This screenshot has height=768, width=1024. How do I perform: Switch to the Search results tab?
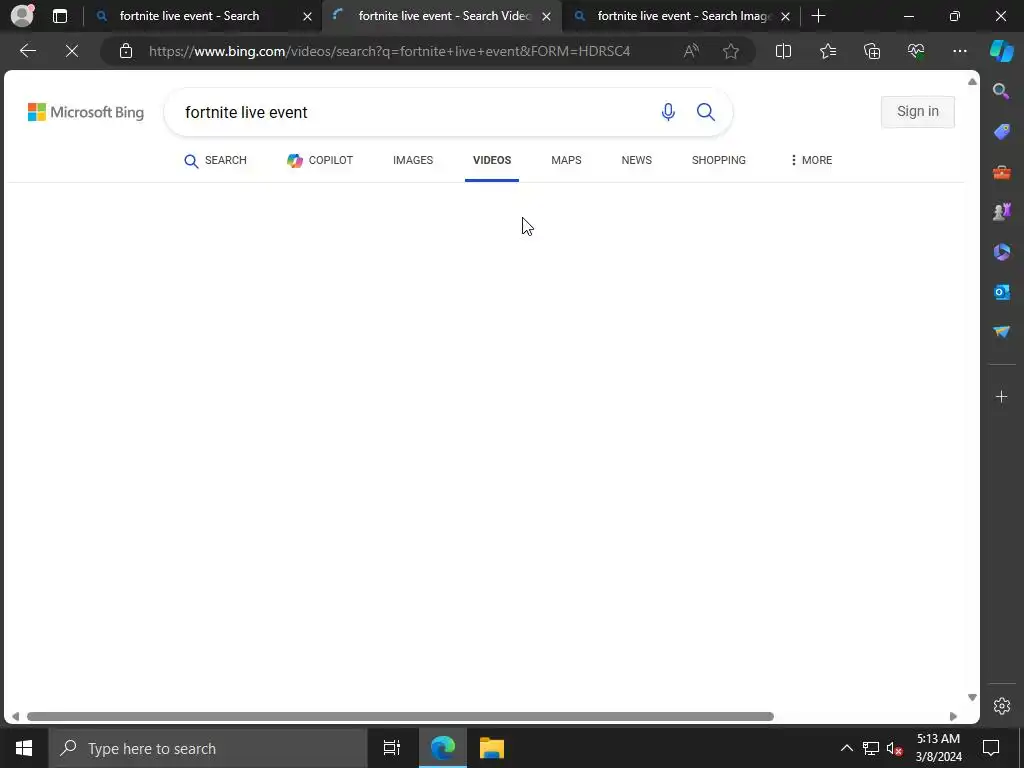point(215,161)
